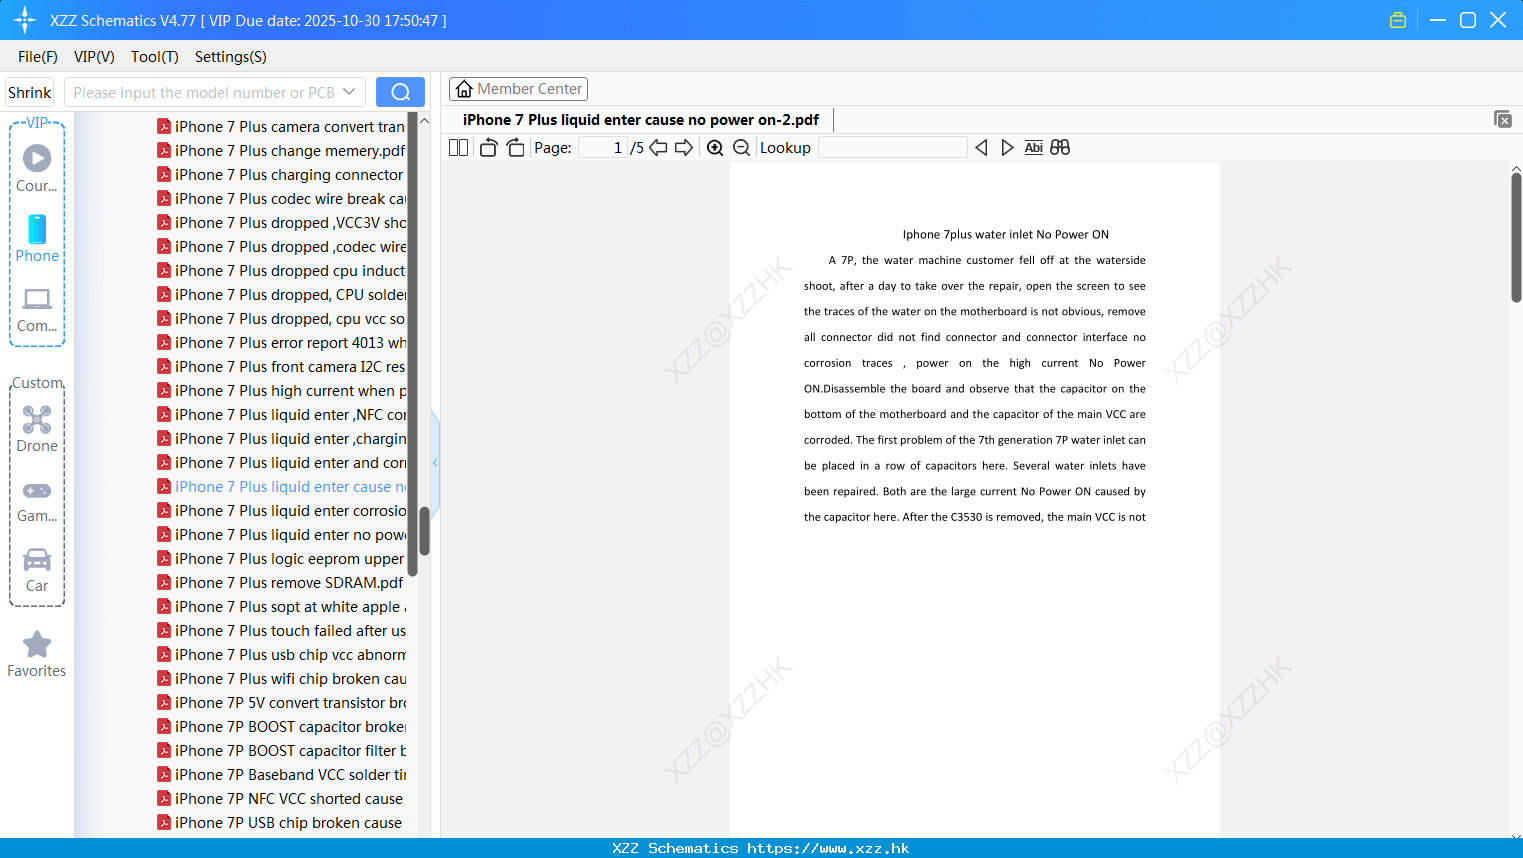Select the Computer category icon

pos(37,309)
